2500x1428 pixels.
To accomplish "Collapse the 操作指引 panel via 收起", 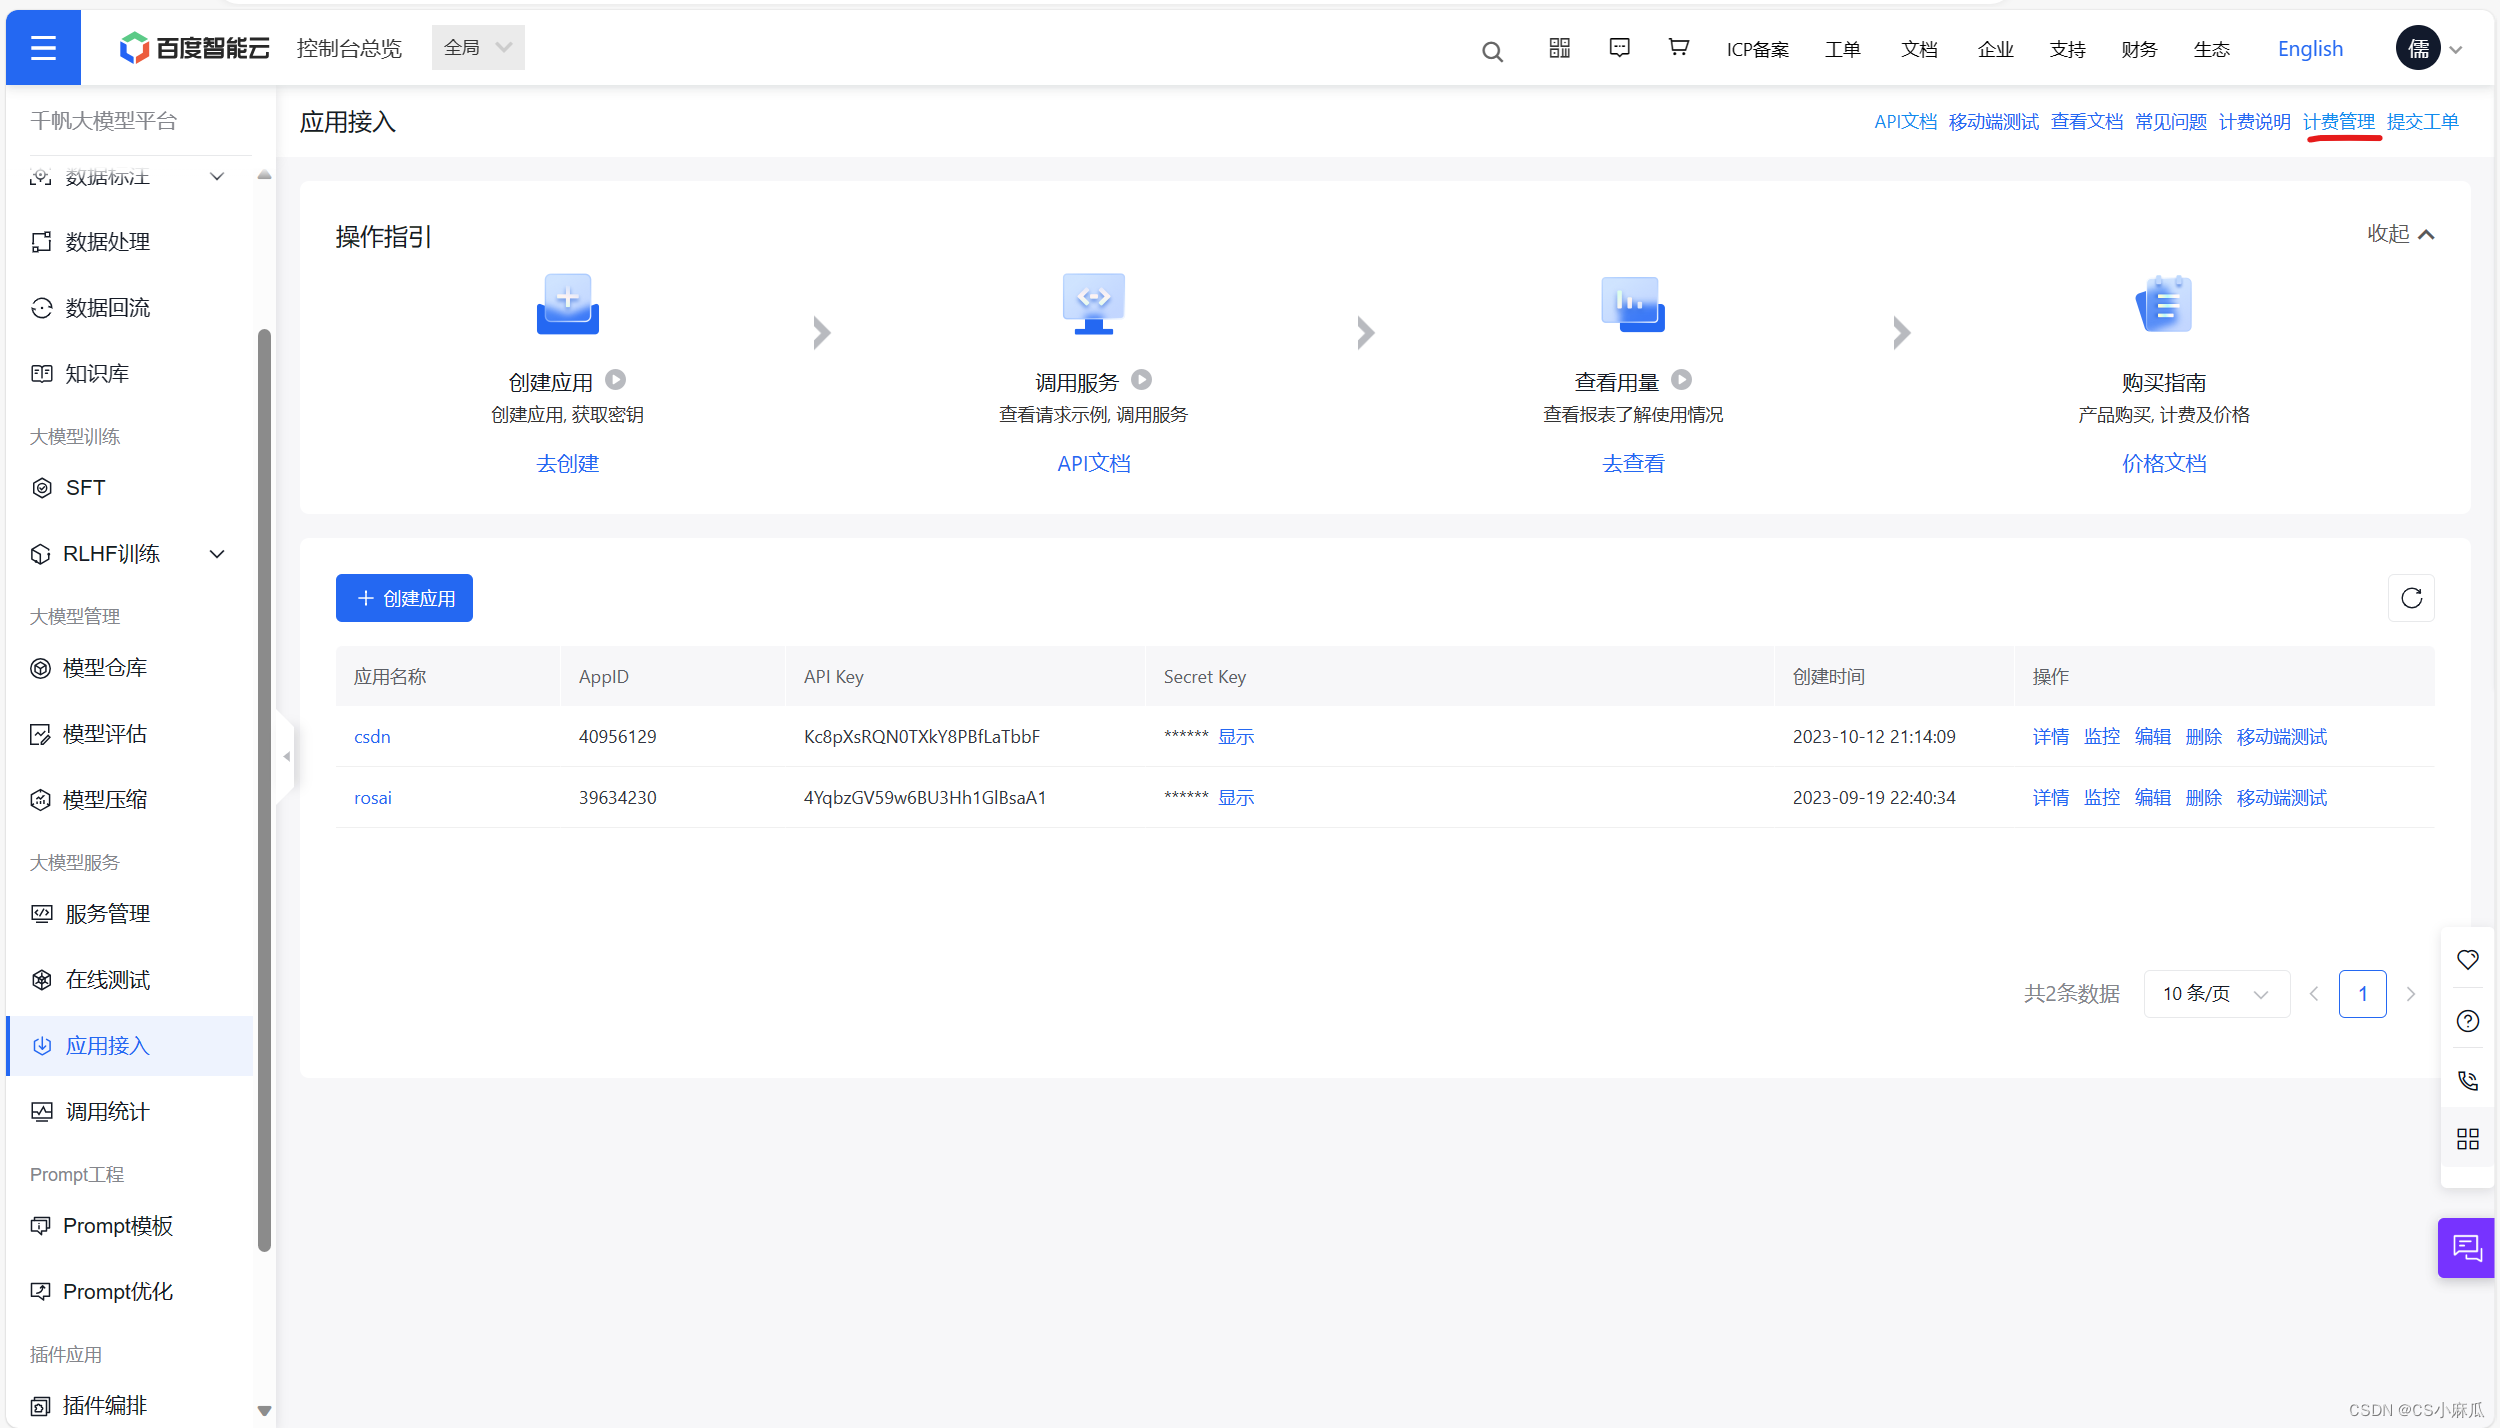I will coord(2400,234).
